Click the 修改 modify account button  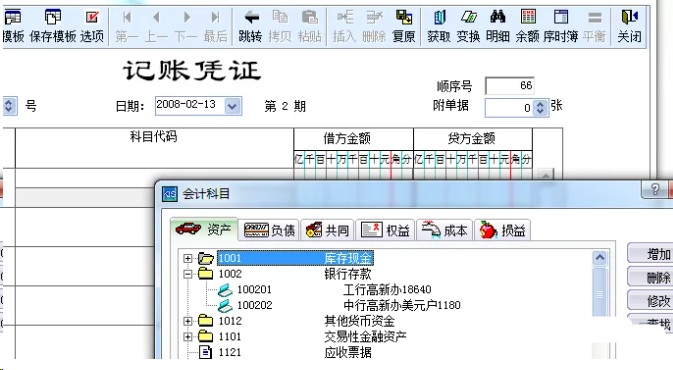click(x=650, y=300)
